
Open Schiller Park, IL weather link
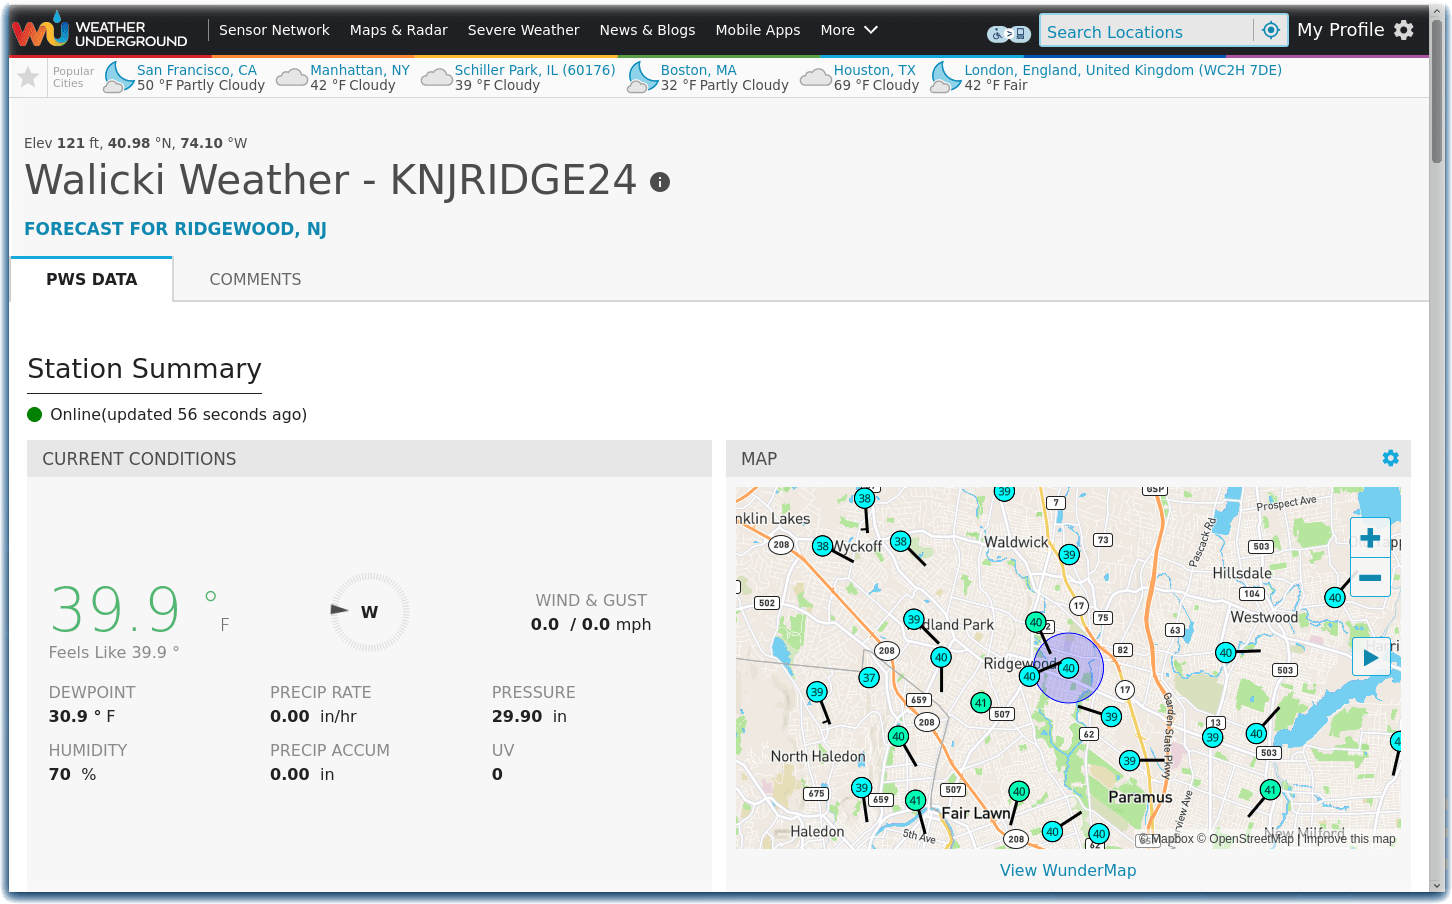point(535,70)
